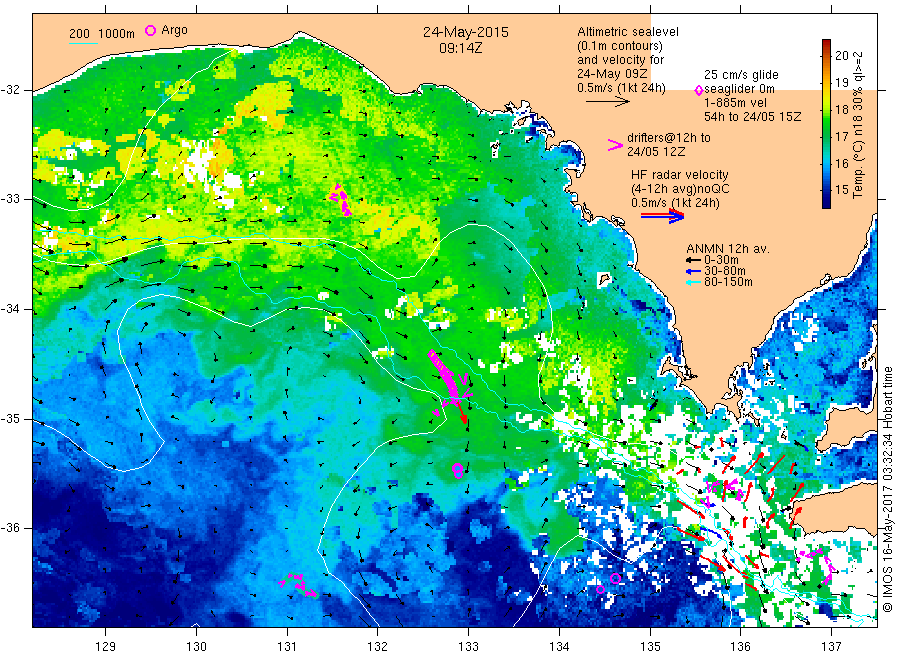This screenshot has width=900, height=660.
Task: Click the 'Altimetric sealevel' legend heading
Action: click(628, 32)
